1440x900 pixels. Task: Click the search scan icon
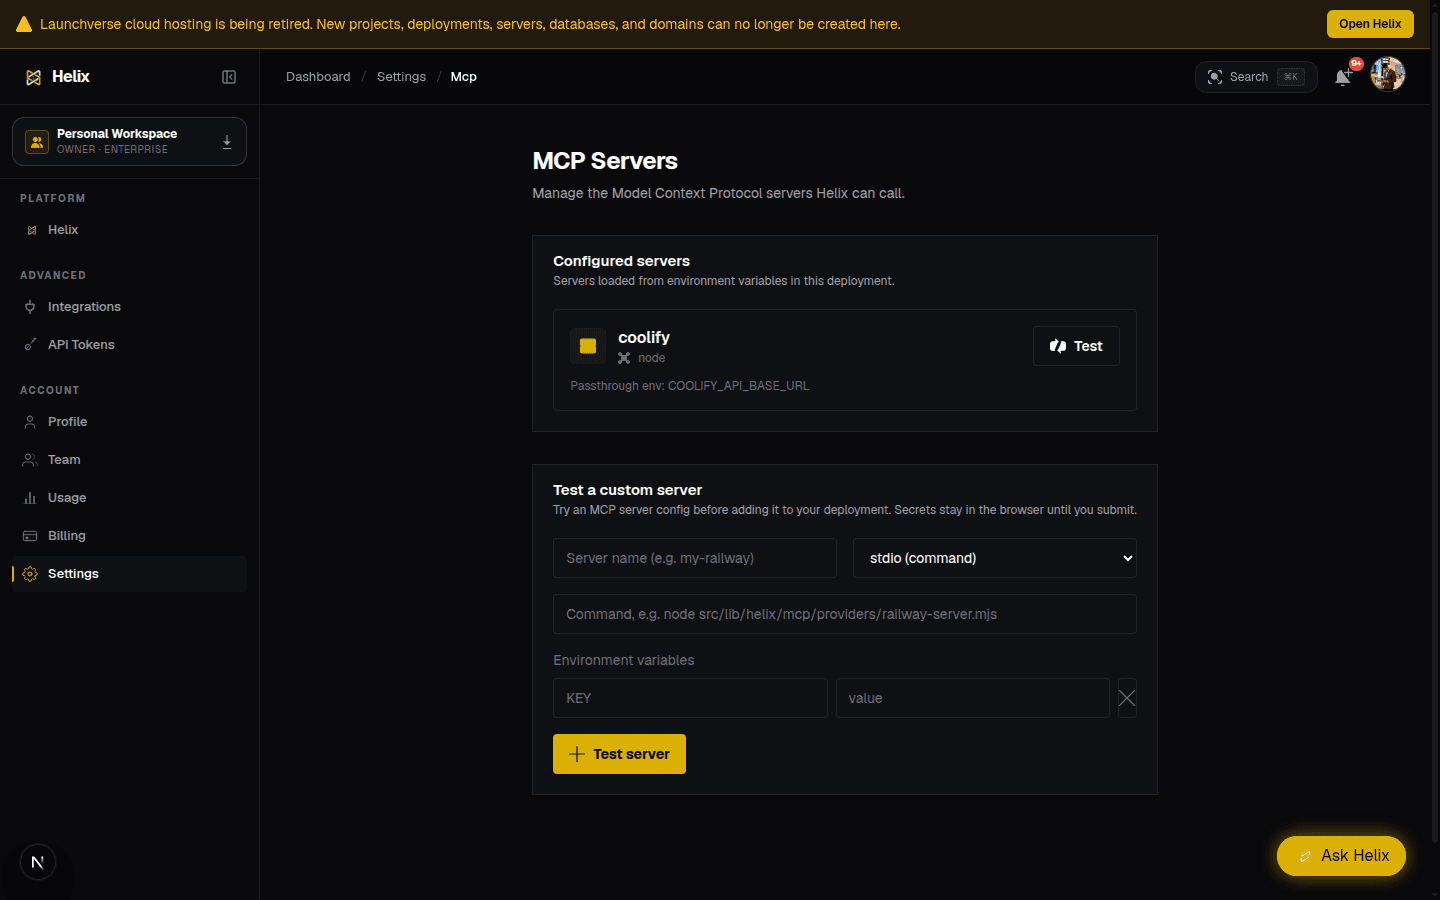click(x=1215, y=77)
